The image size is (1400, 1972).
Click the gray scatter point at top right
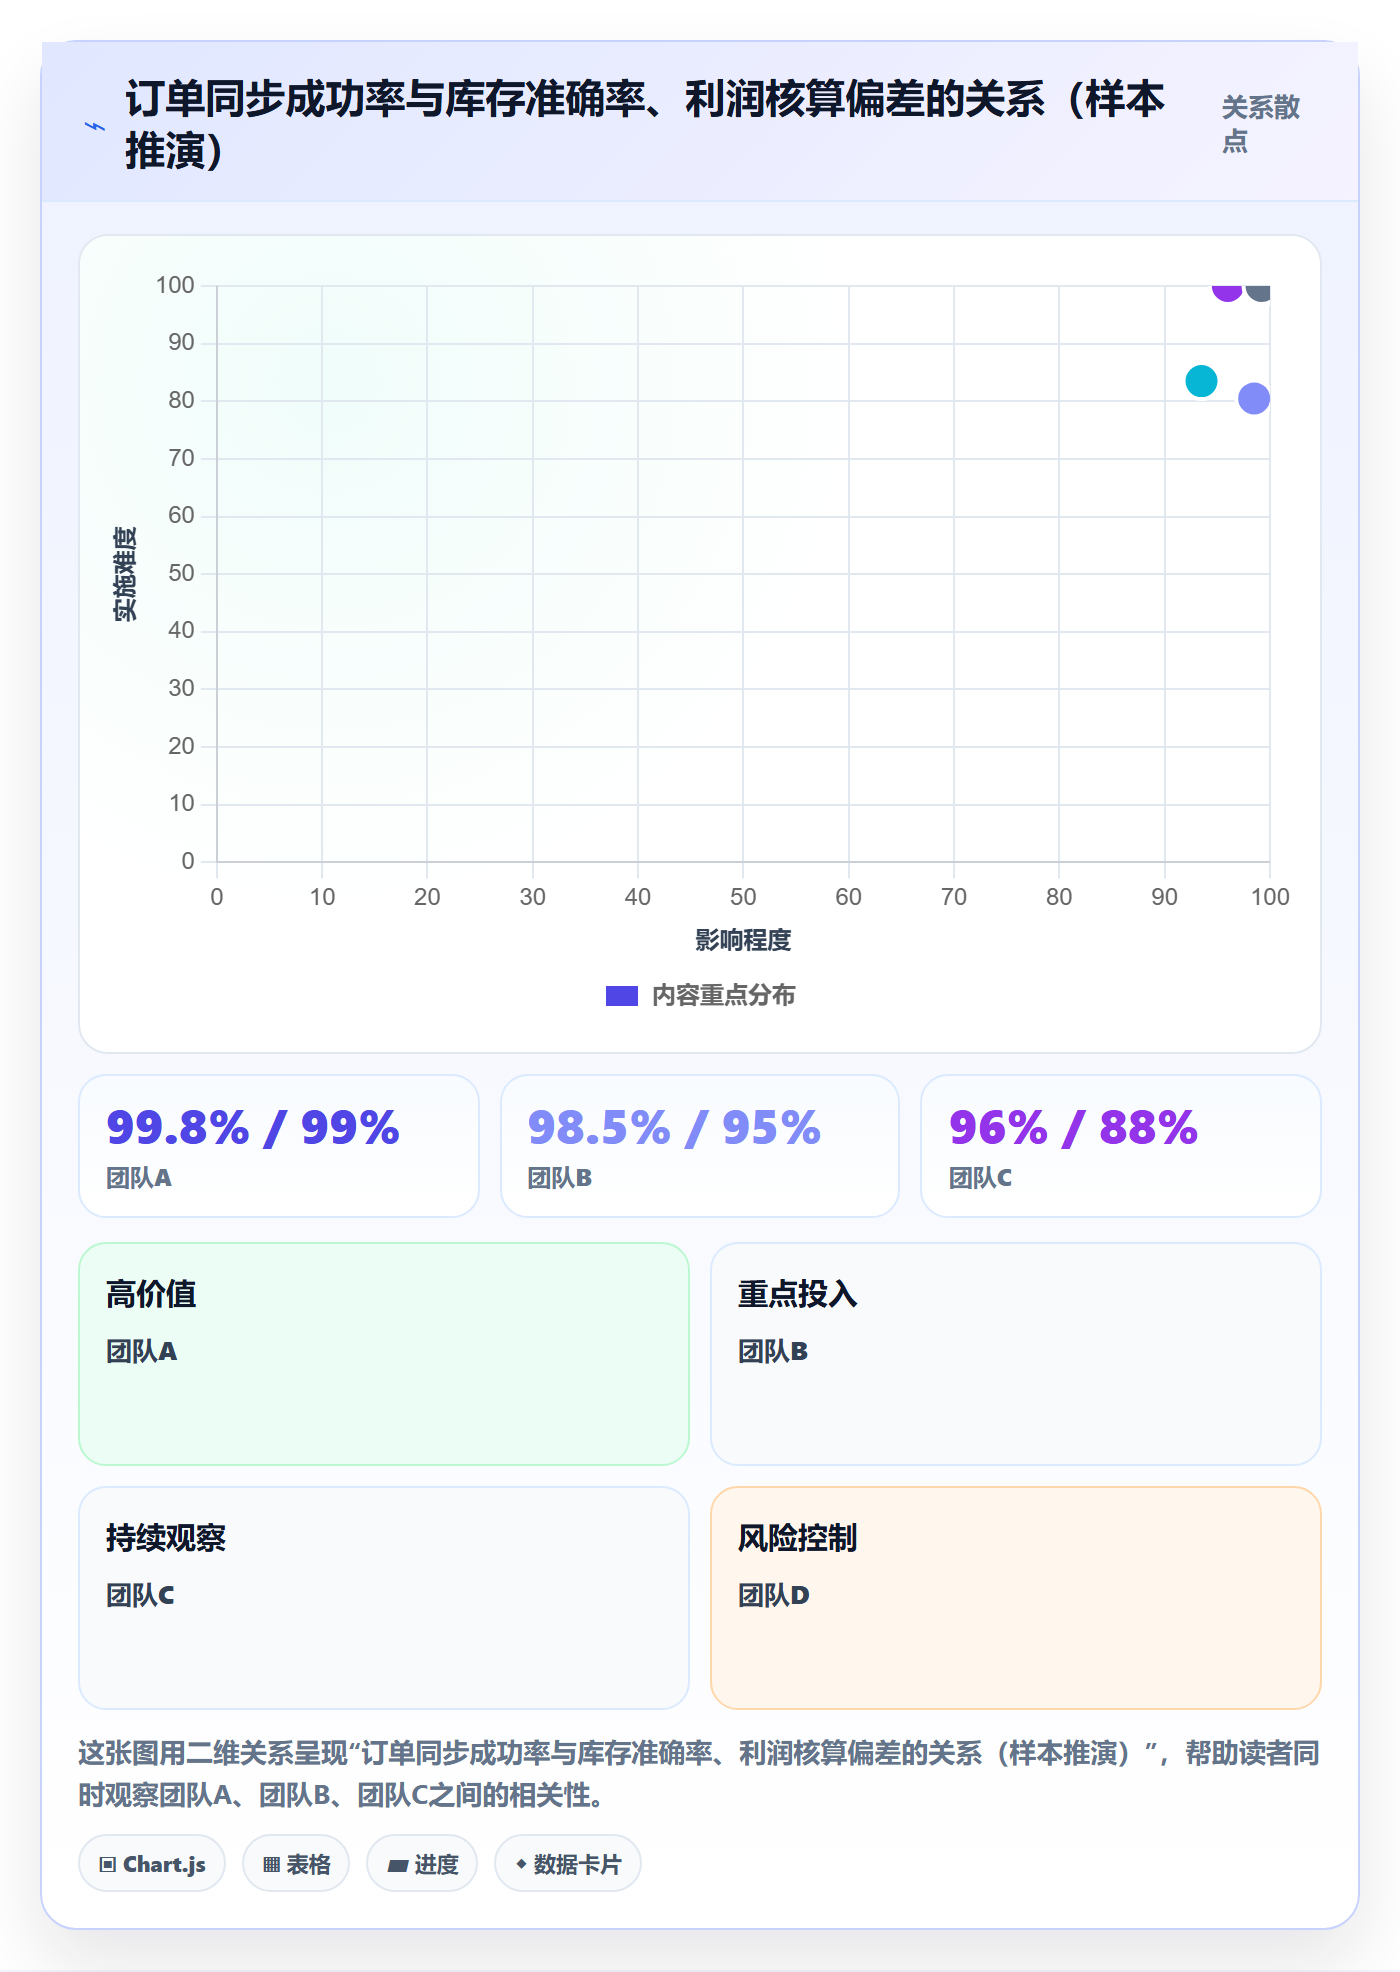[x=1258, y=290]
